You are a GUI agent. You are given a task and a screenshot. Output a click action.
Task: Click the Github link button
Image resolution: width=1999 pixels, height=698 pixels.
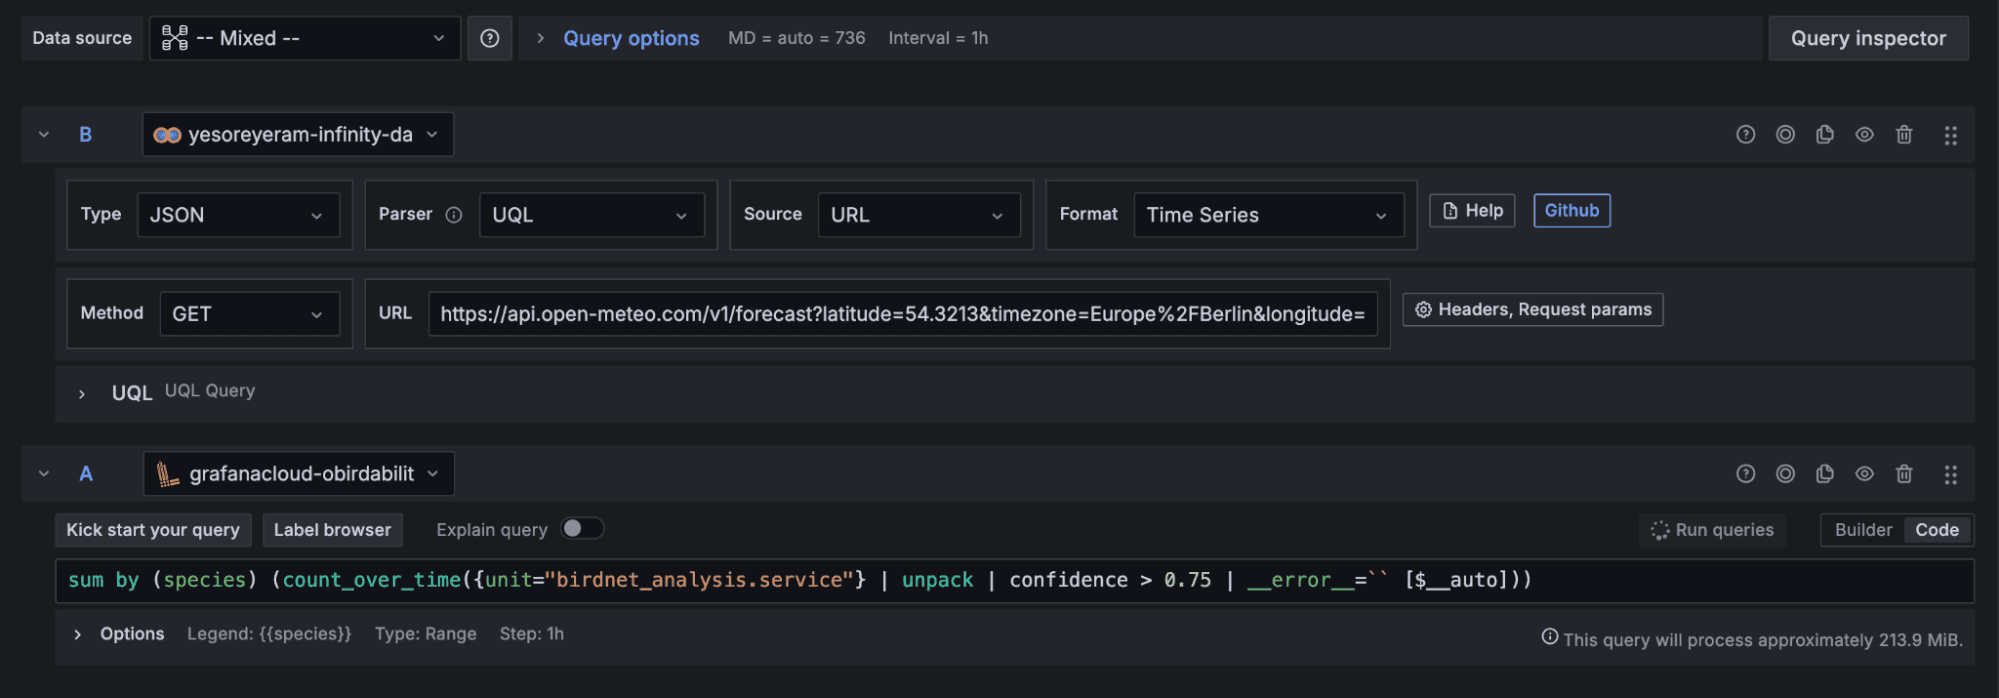click(x=1571, y=211)
